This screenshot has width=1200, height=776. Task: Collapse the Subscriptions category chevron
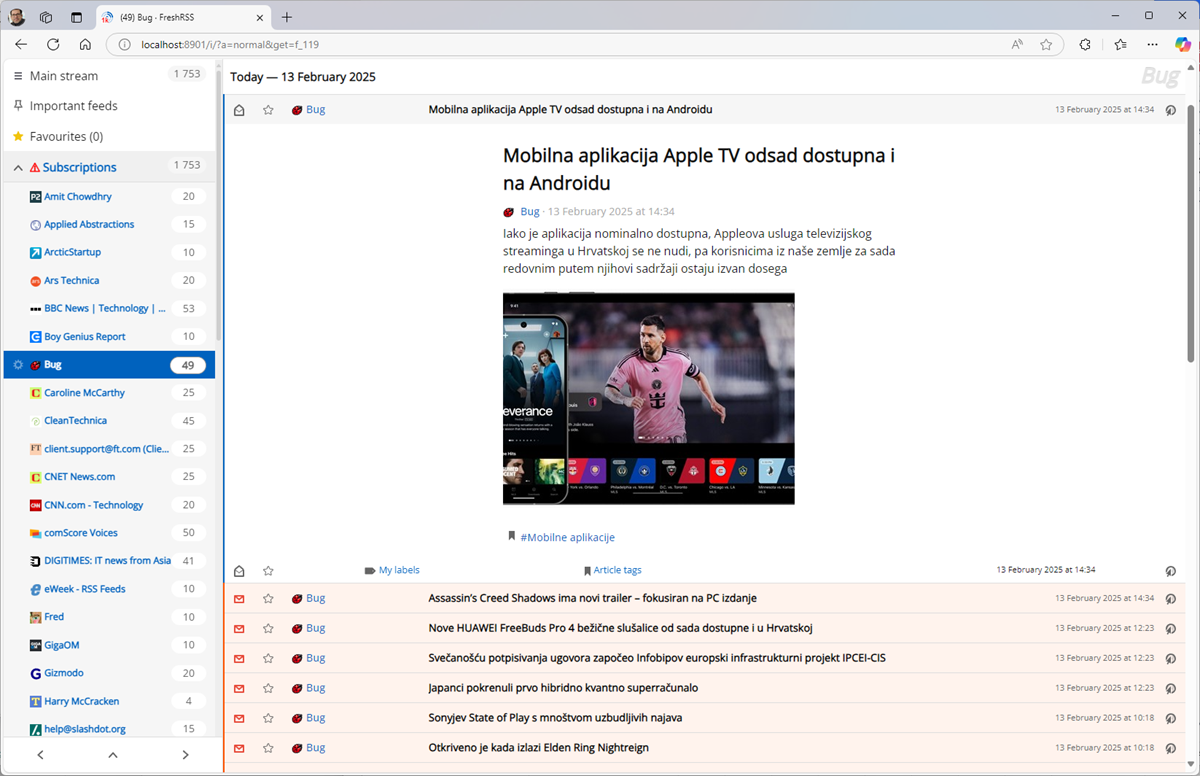point(18,168)
